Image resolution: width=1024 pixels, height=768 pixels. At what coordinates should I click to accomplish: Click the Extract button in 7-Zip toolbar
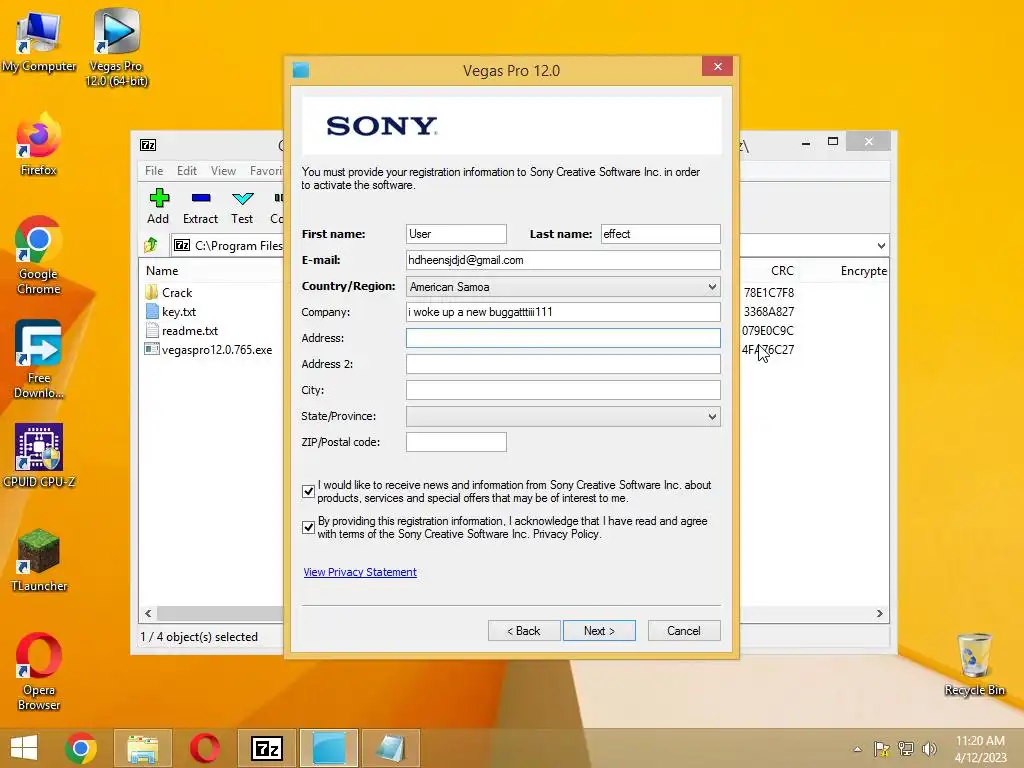[200, 206]
